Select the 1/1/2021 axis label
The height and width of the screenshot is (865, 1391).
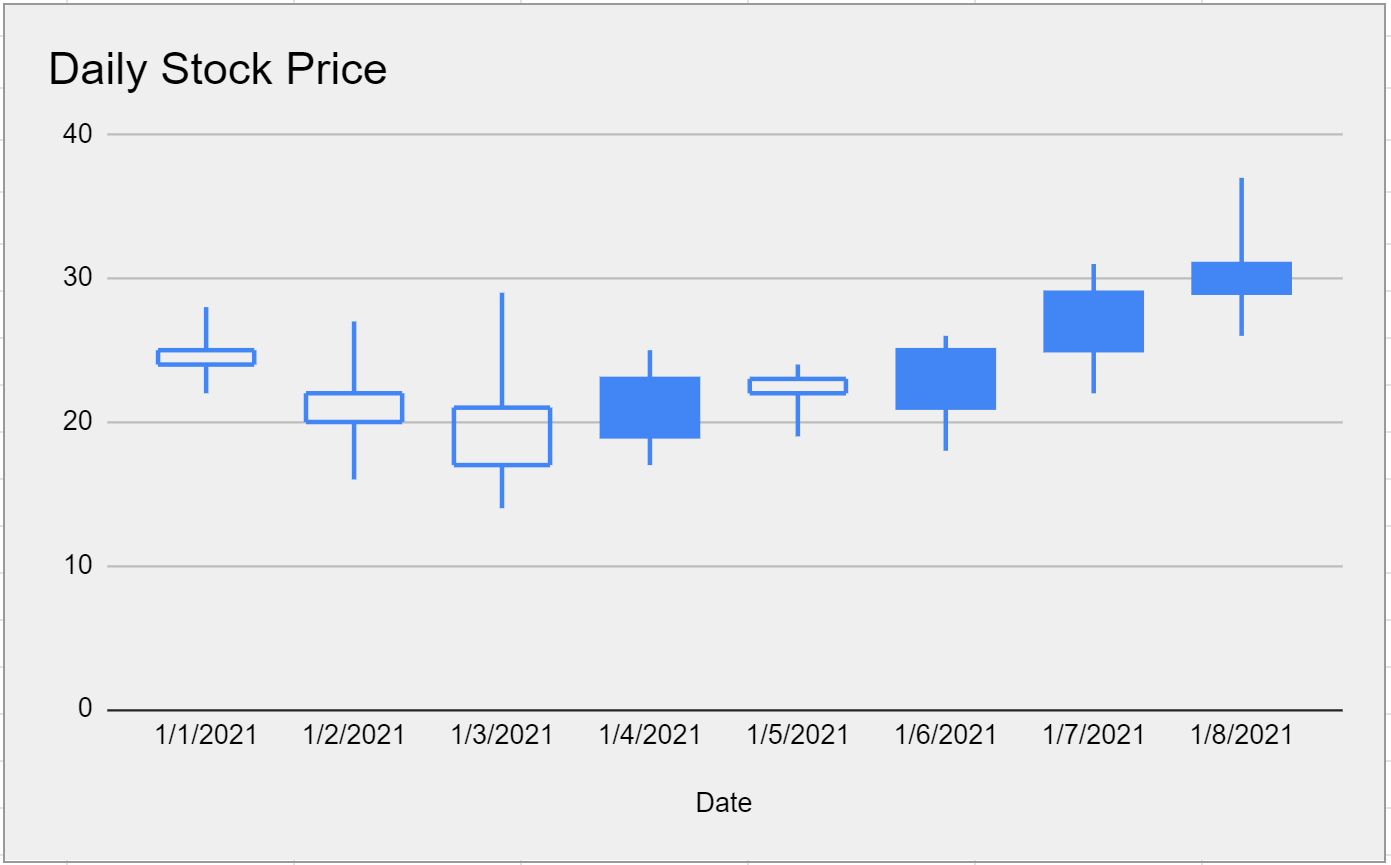pyautogui.click(x=206, y=736)
